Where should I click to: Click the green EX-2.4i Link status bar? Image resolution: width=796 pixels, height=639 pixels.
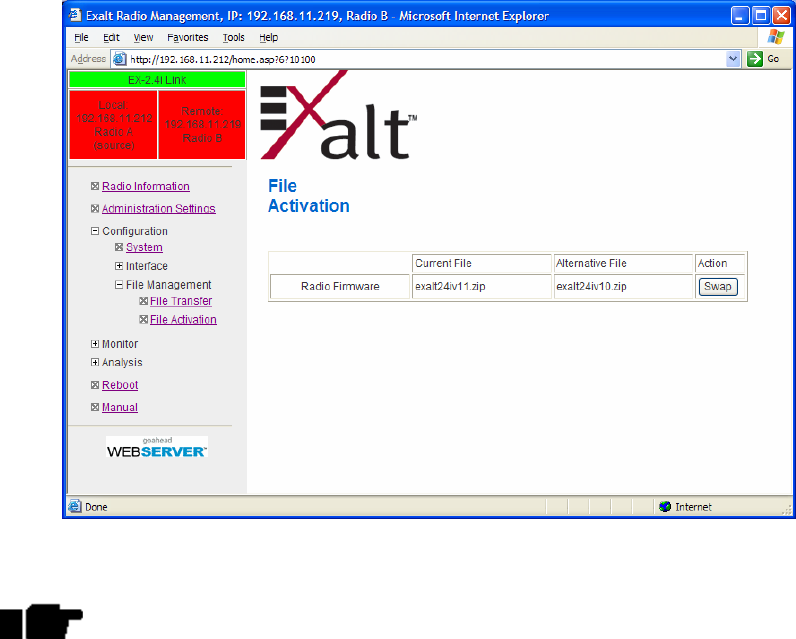click(157, 80)
